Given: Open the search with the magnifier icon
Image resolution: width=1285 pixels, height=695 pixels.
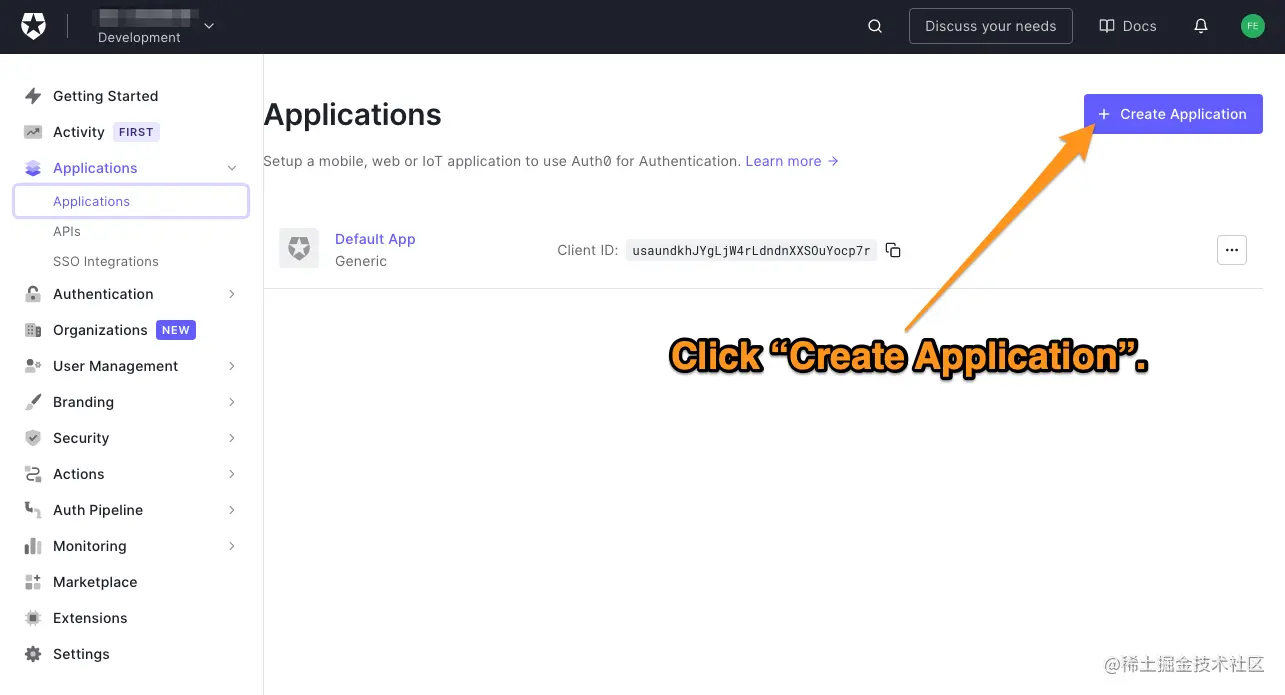Looking at the screenshot, I should tap(874, 26).
